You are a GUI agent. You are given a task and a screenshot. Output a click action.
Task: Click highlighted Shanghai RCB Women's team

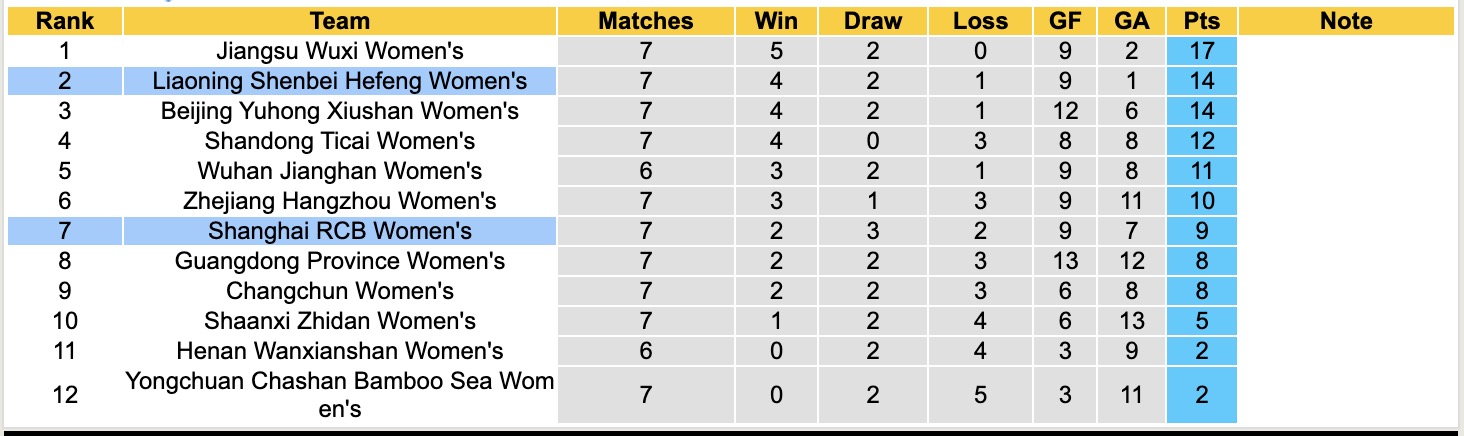click(x=340, y=231)
